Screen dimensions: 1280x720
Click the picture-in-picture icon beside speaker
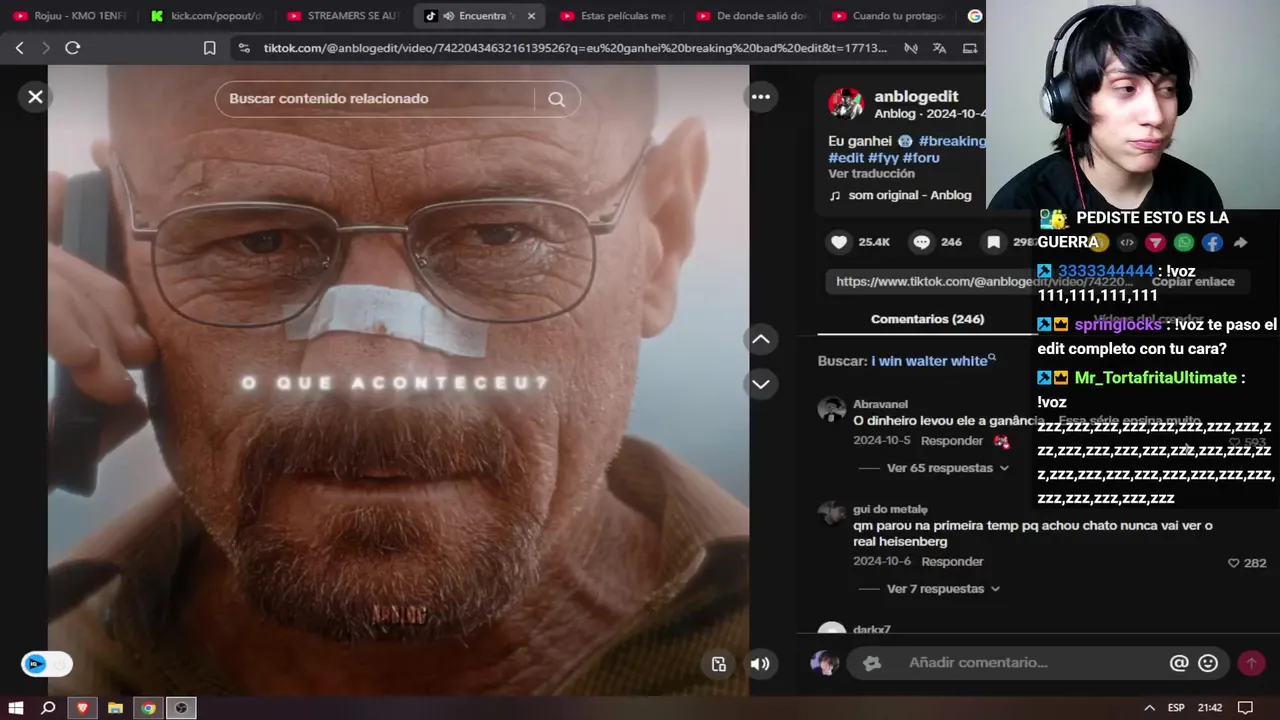pos(719,664)
